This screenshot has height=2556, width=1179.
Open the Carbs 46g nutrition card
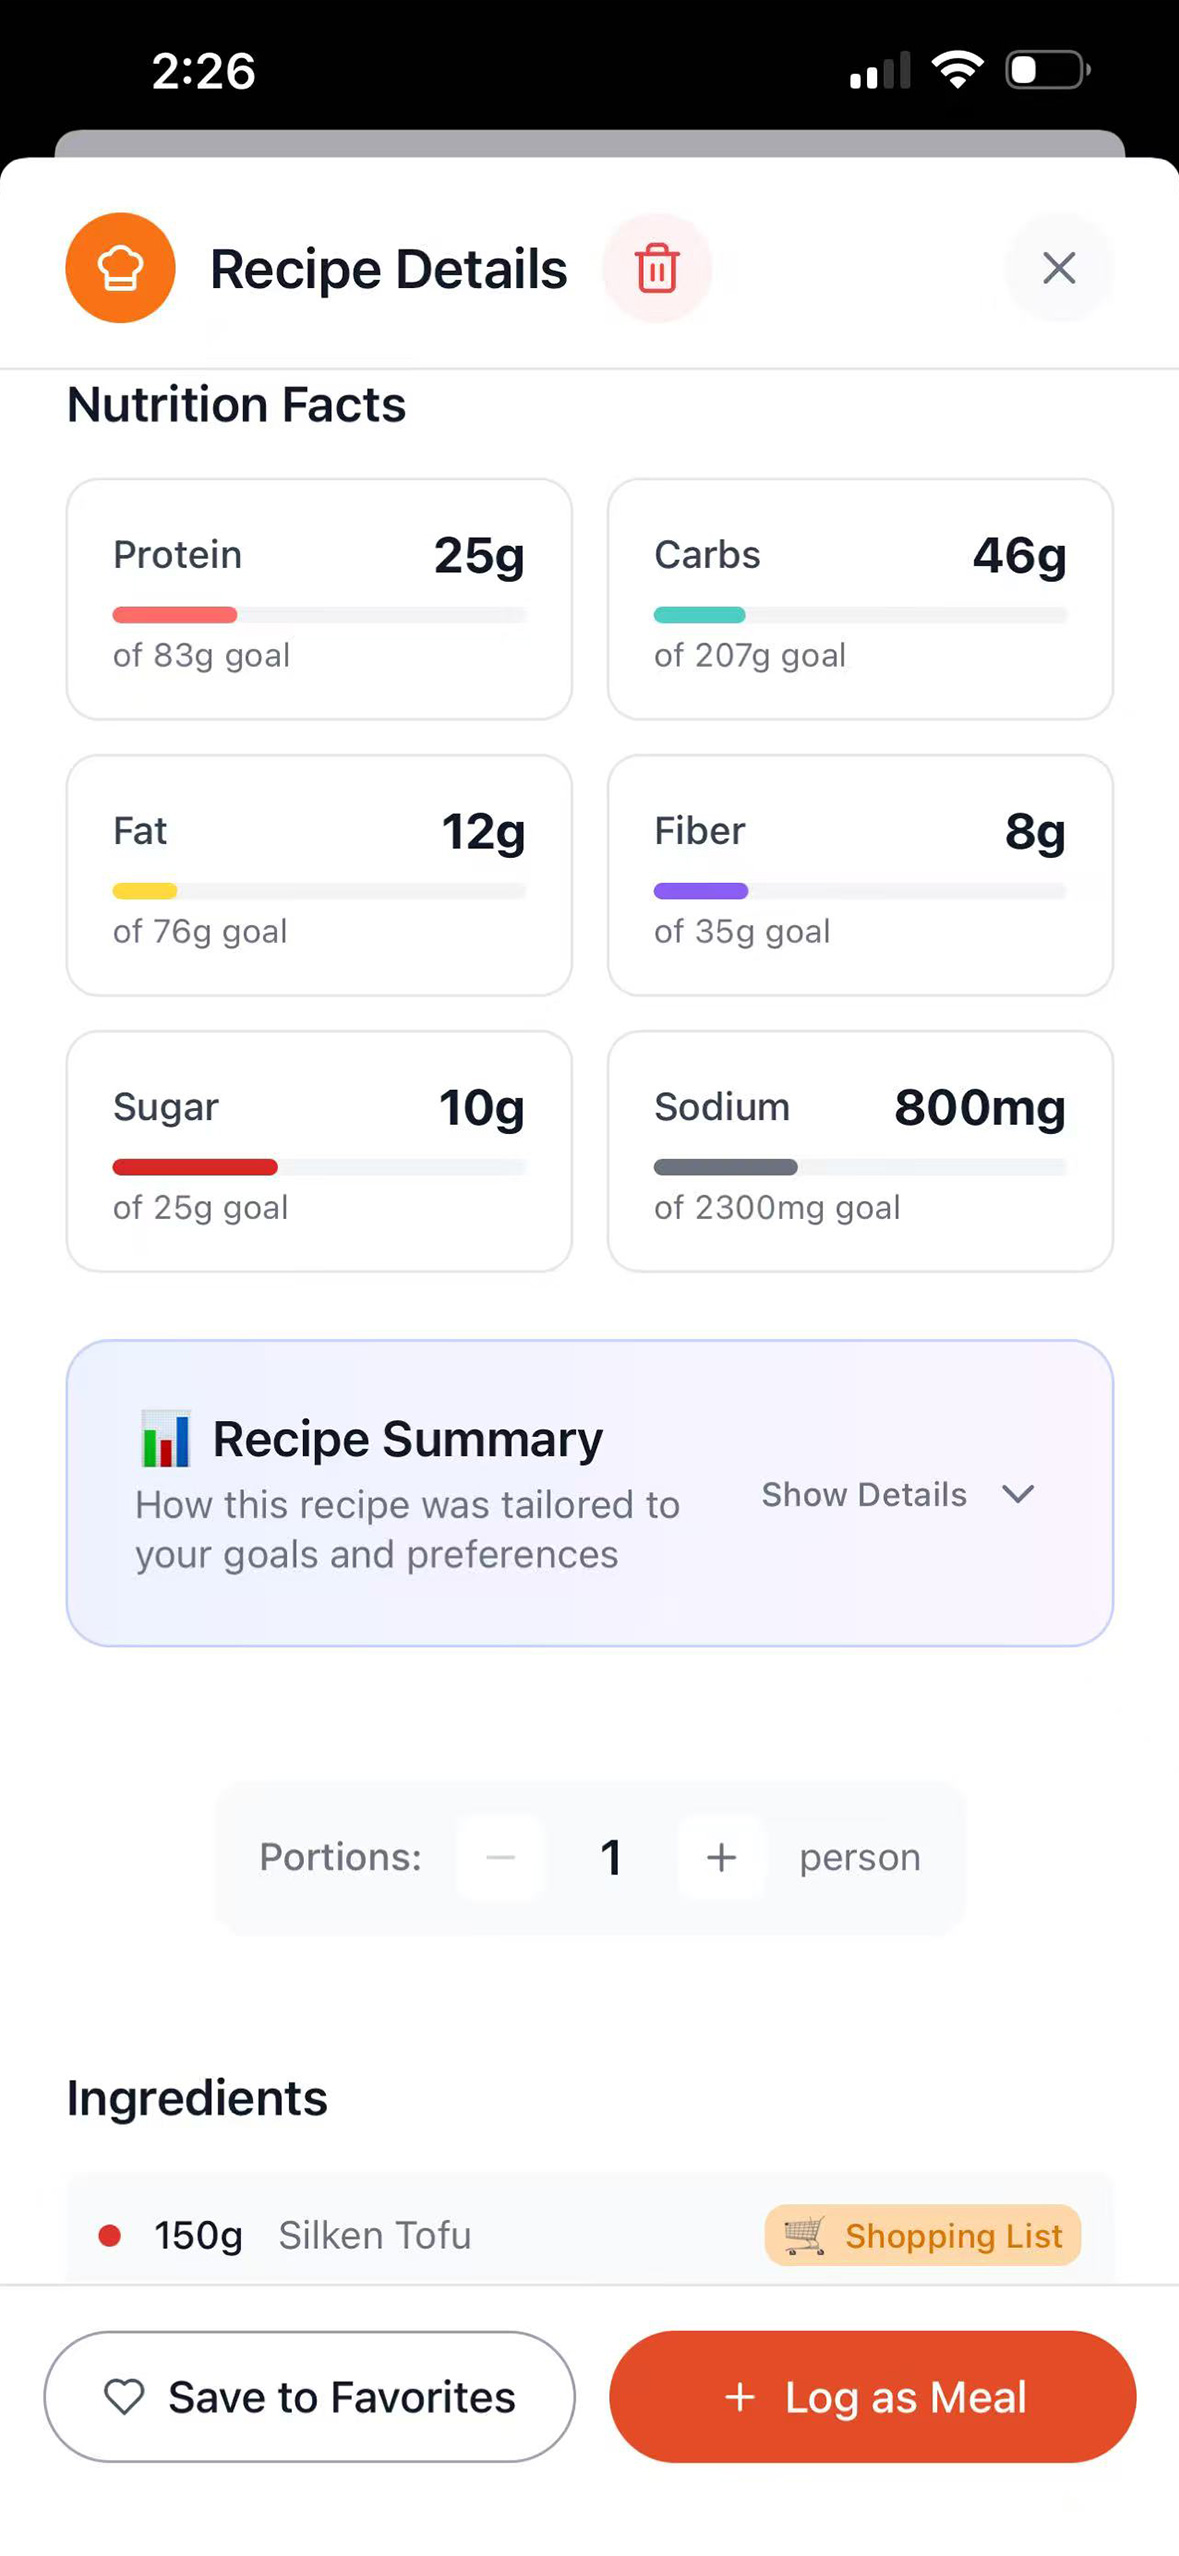(x=860, y=598)
